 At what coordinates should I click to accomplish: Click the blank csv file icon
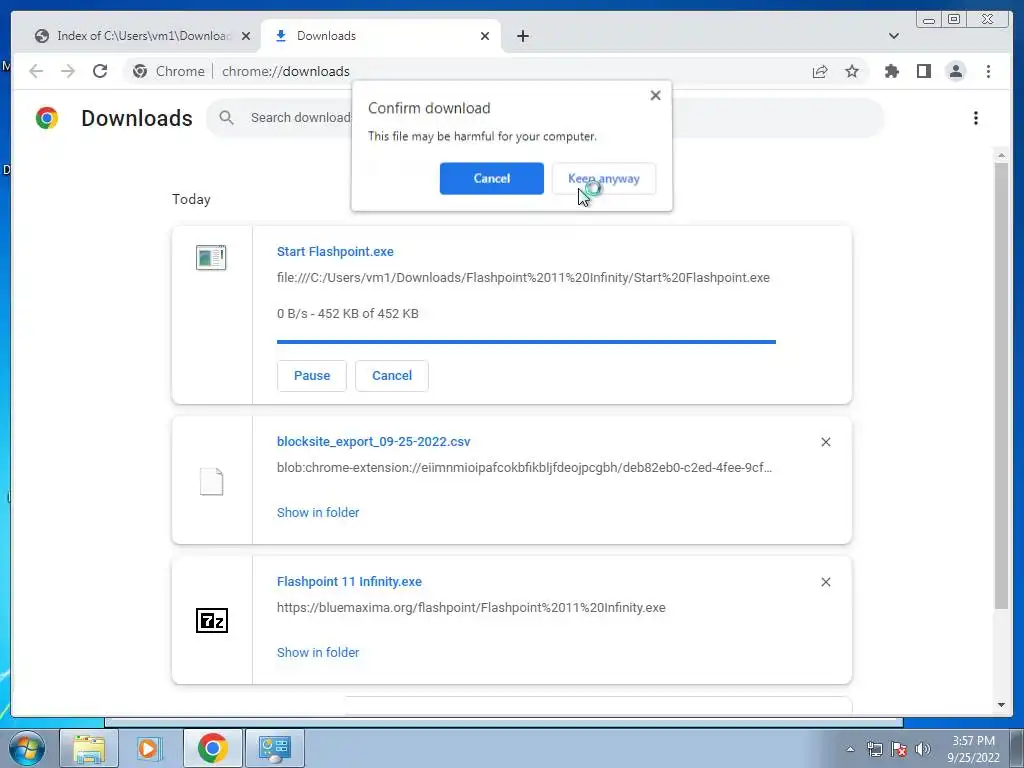(x=211, y=482)
